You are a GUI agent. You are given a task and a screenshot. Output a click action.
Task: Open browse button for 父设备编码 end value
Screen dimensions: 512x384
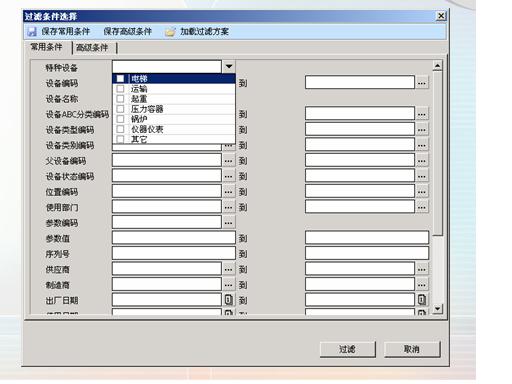tap(422, 161)
